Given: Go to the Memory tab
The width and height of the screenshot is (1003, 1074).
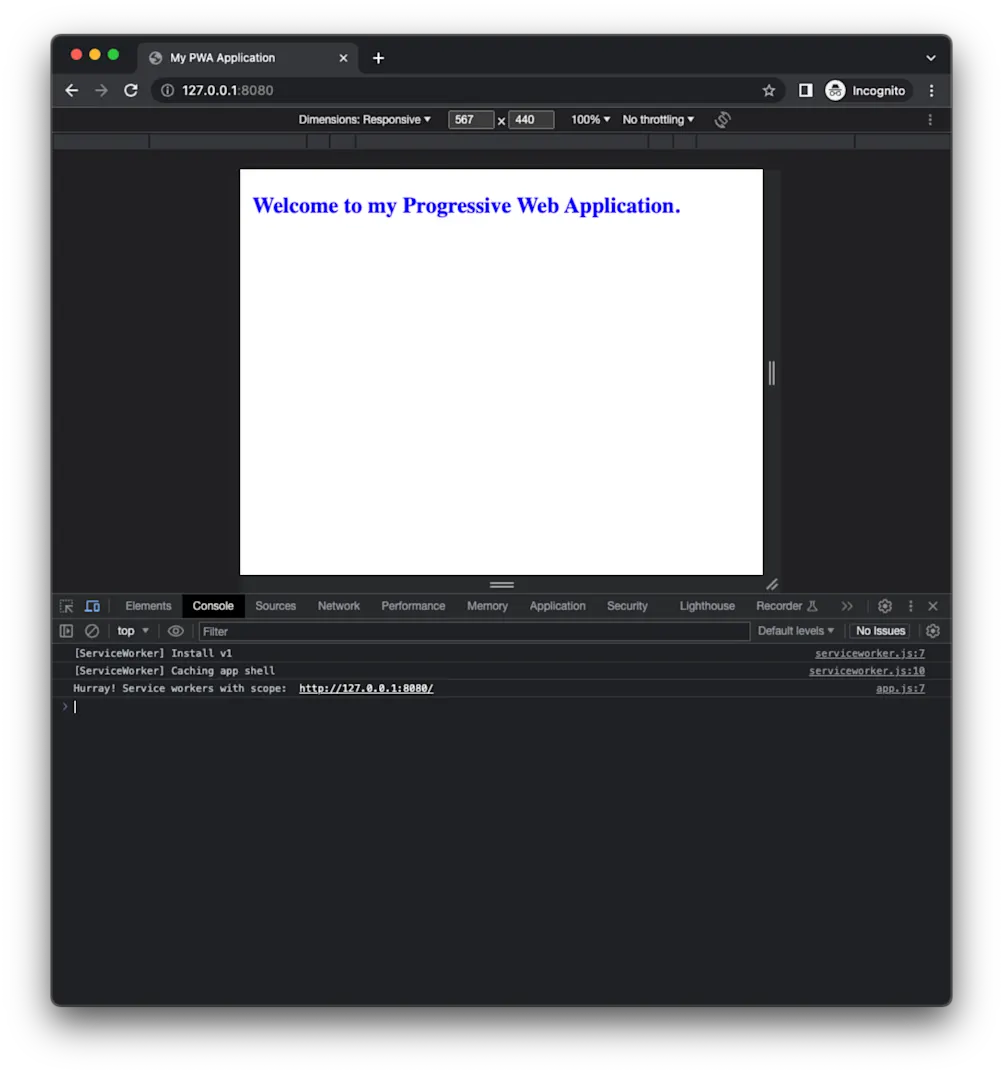Looking at the screenshot, I should (487, 606).
